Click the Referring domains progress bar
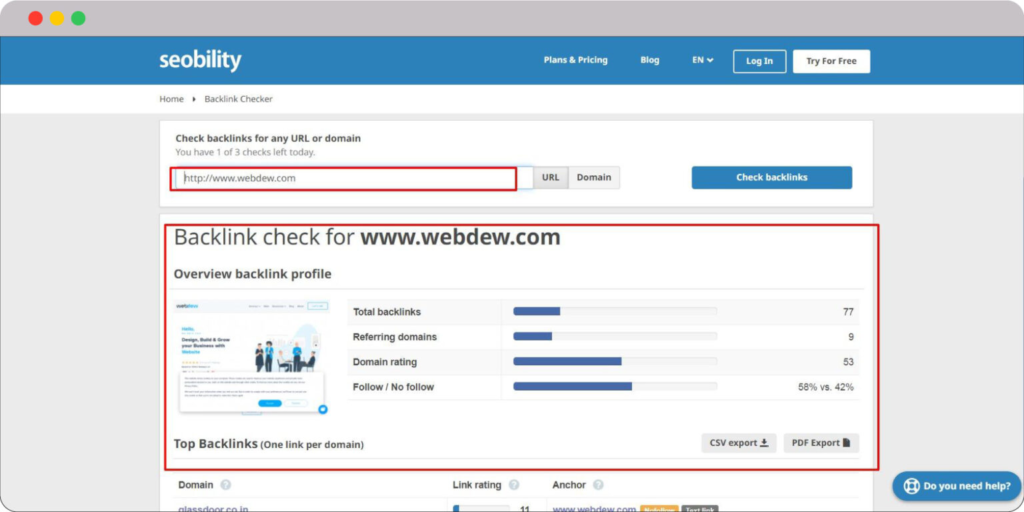The height and width of the screenshot is (512, 1024). pos(615,336)
